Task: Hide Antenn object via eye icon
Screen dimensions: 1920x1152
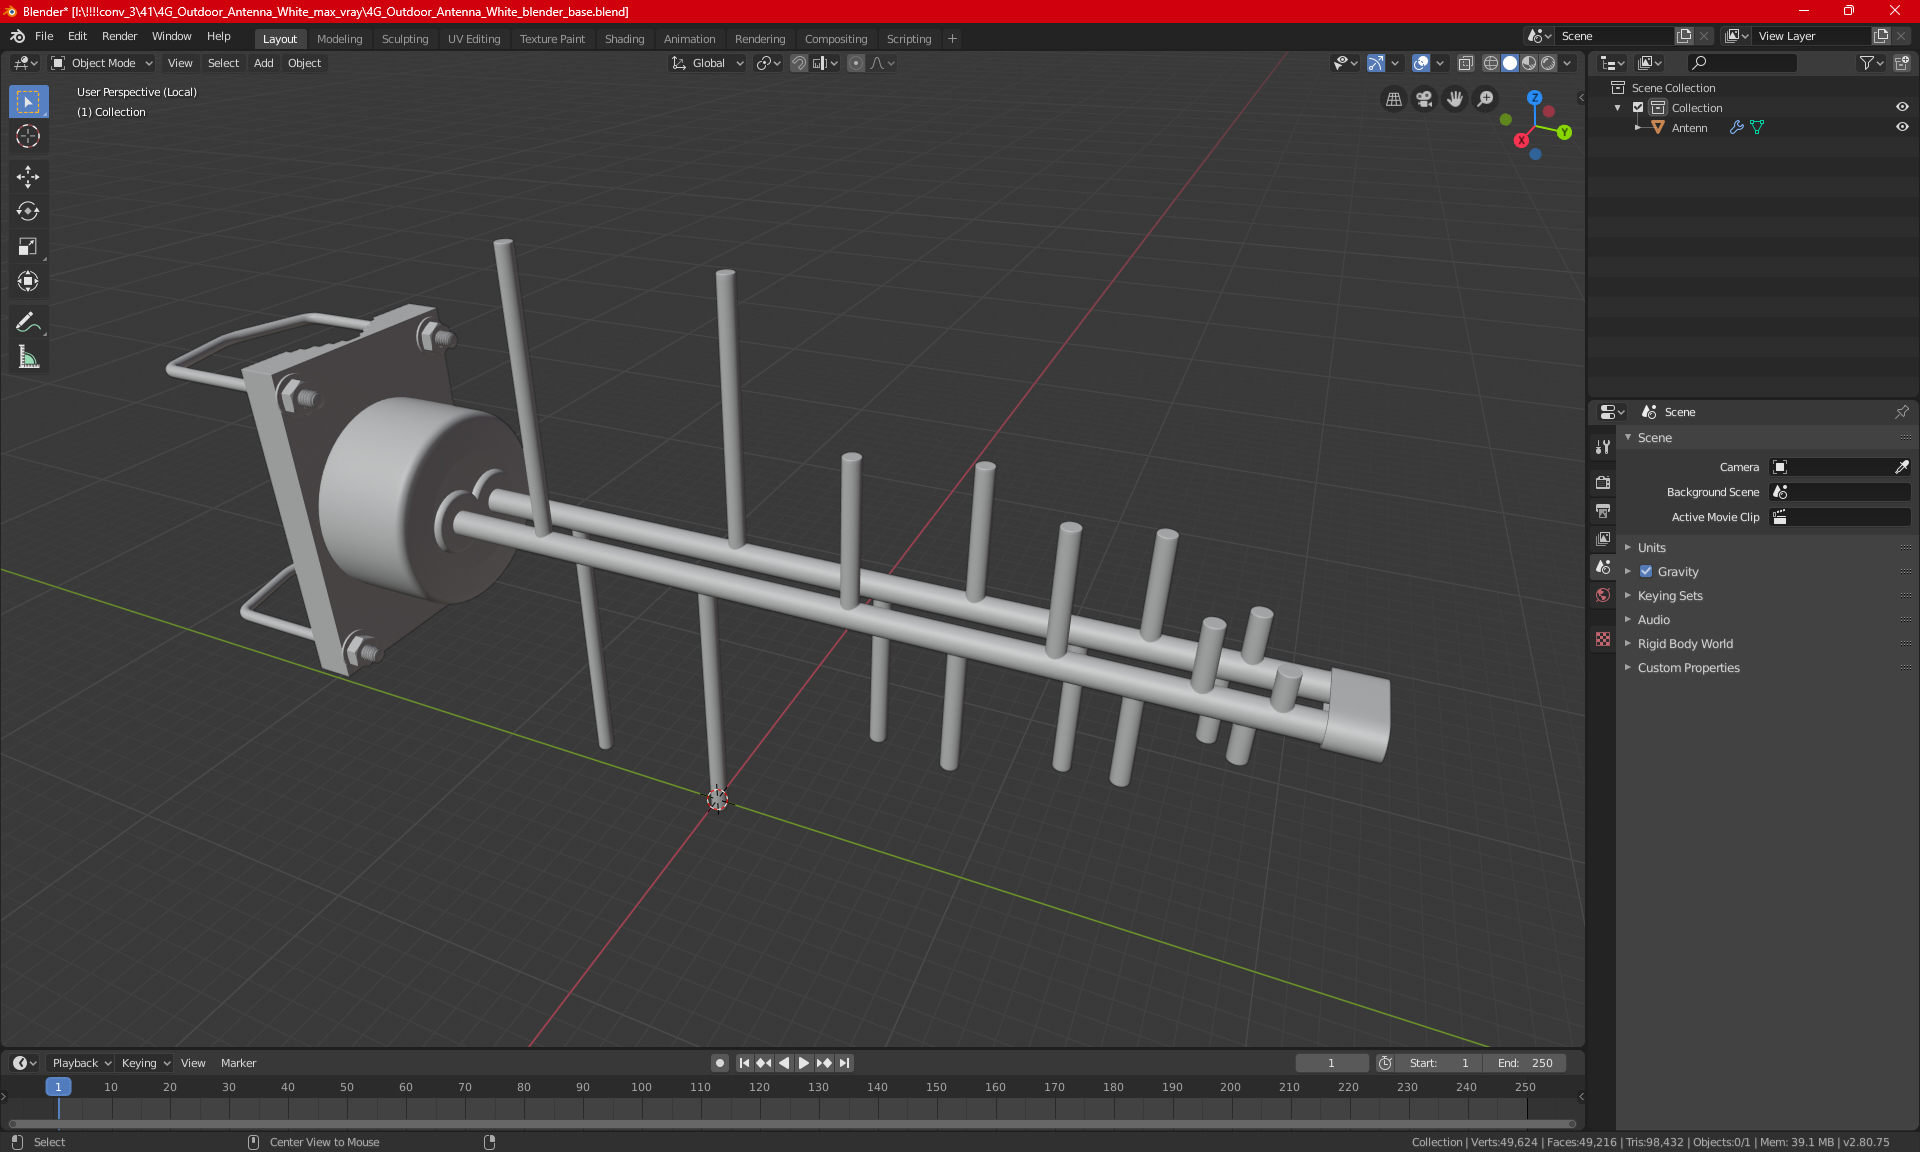Action: [x=1902, y=127]
